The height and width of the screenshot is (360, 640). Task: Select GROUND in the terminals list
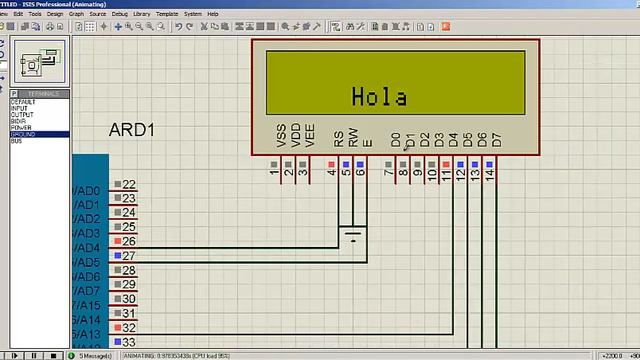[x=40, y=134]
